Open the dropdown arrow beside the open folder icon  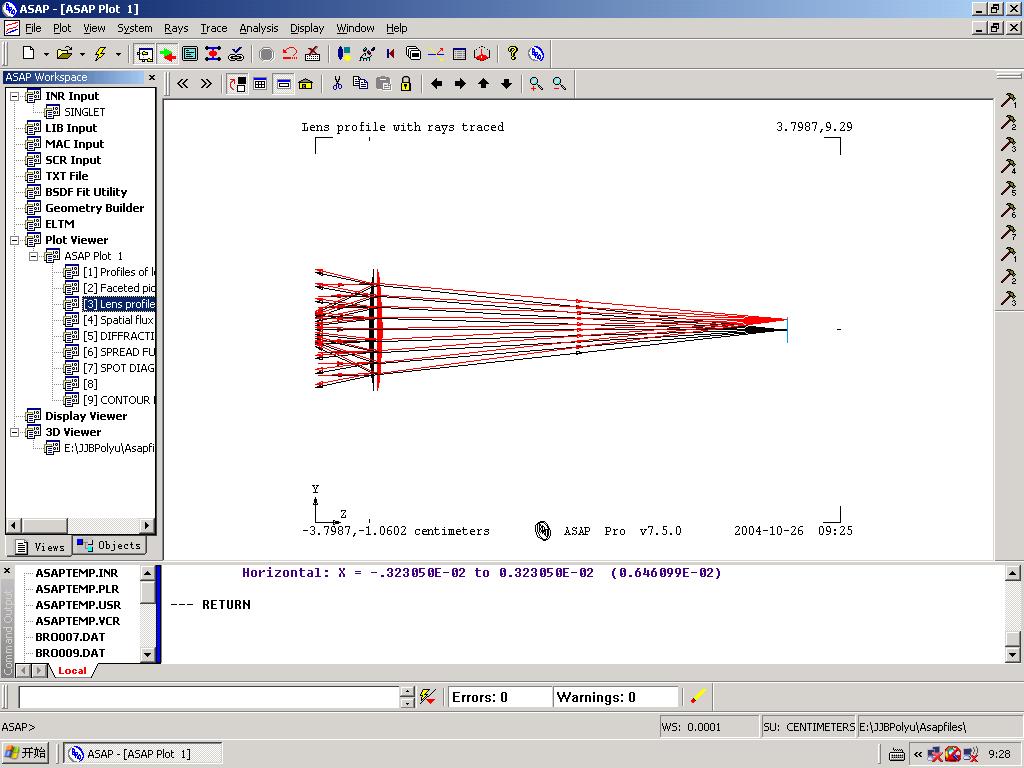click(82, 54)
